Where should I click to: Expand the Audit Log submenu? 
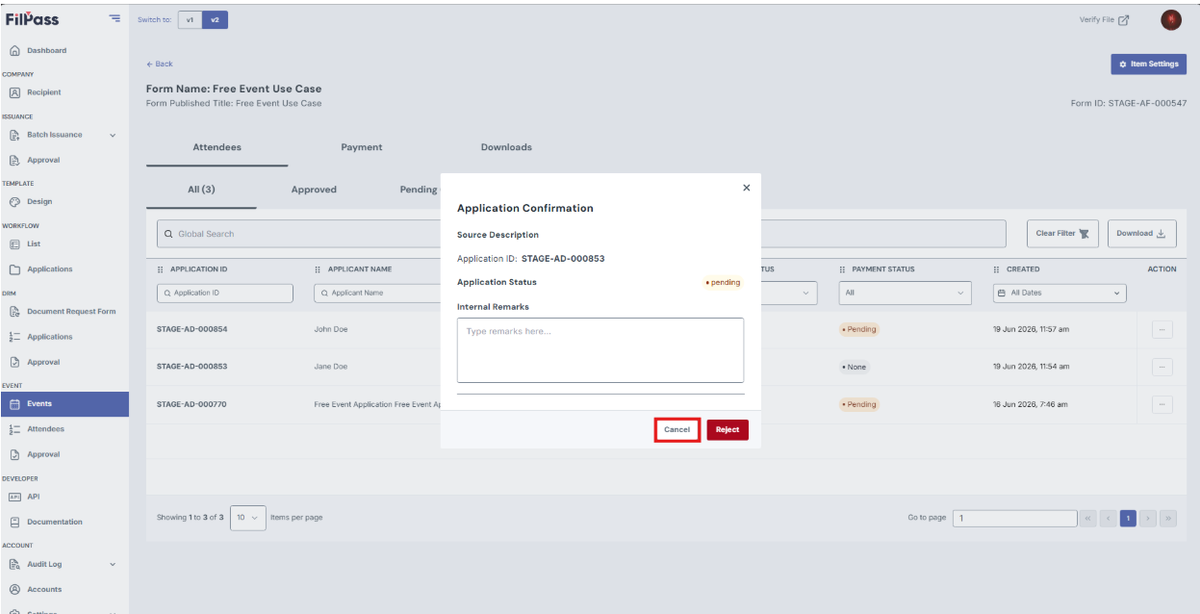coord(112,564)
